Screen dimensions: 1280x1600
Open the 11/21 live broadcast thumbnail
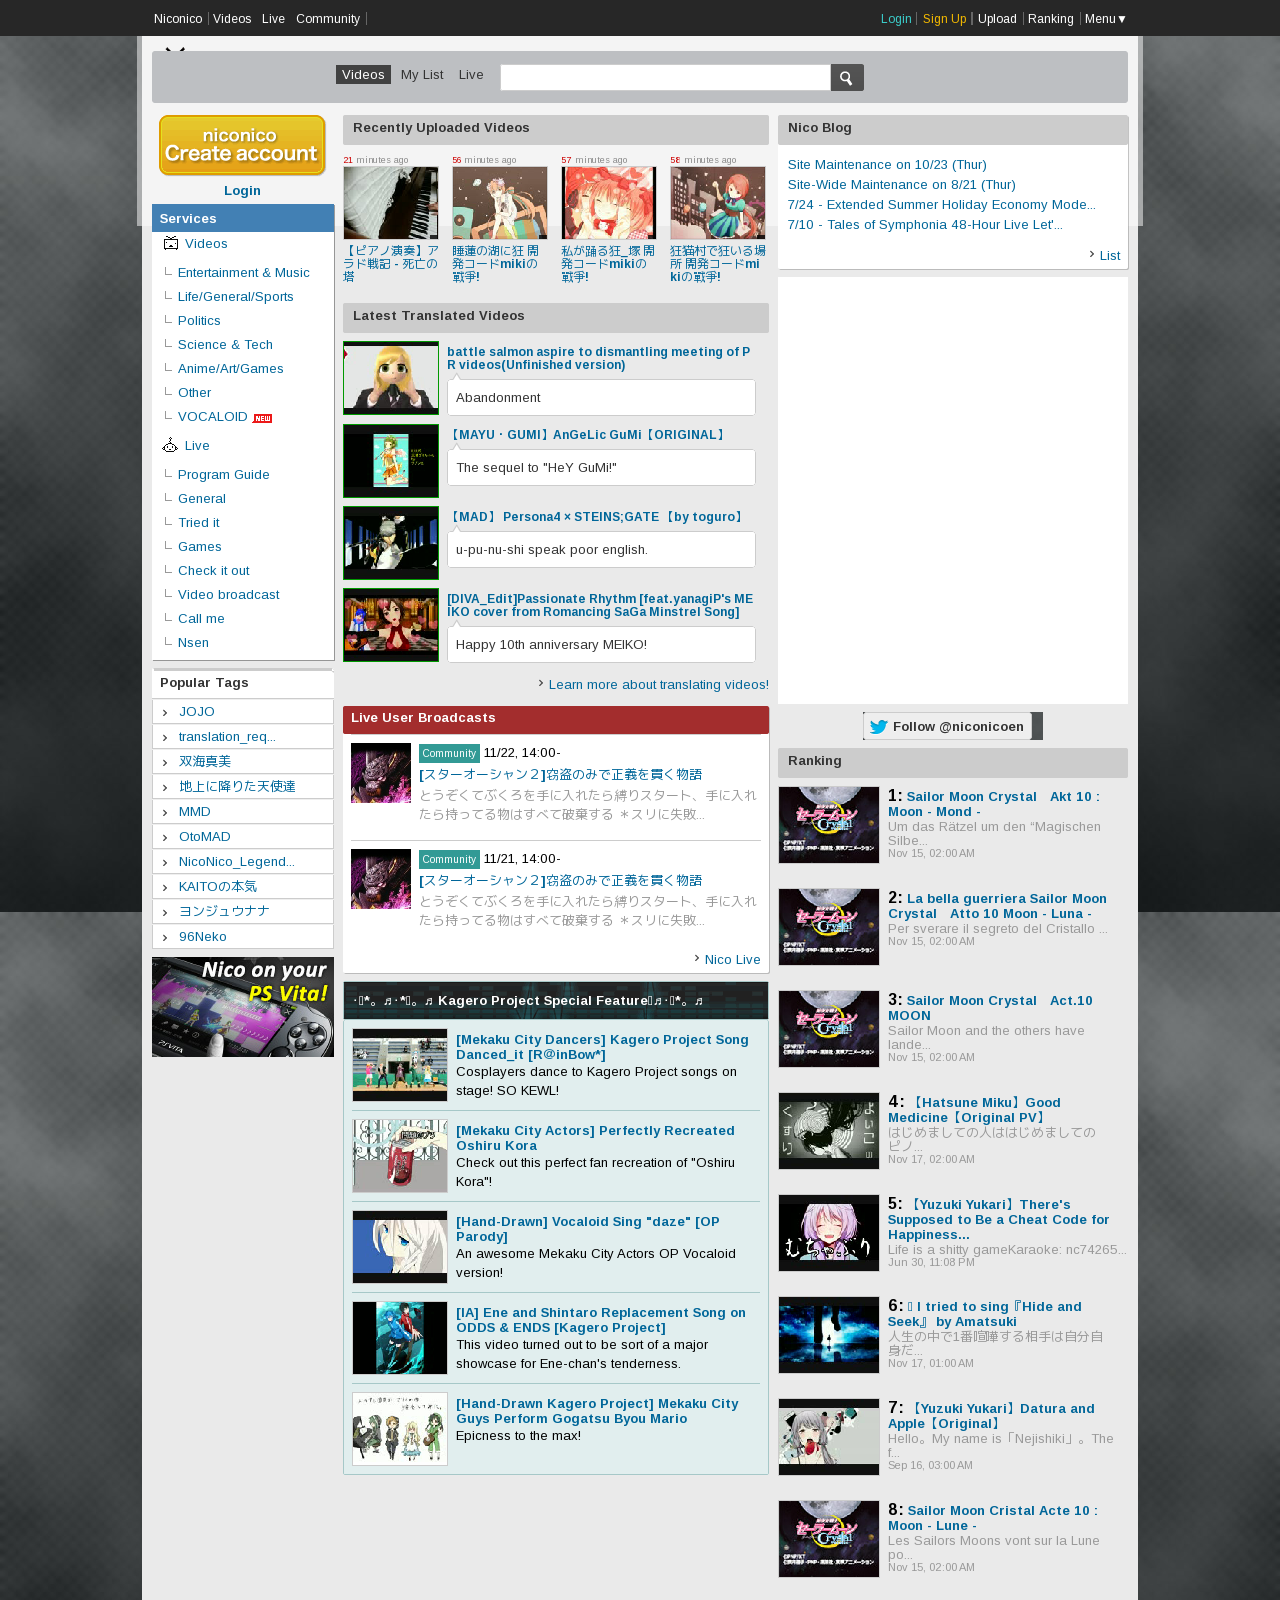coord(381,879)
